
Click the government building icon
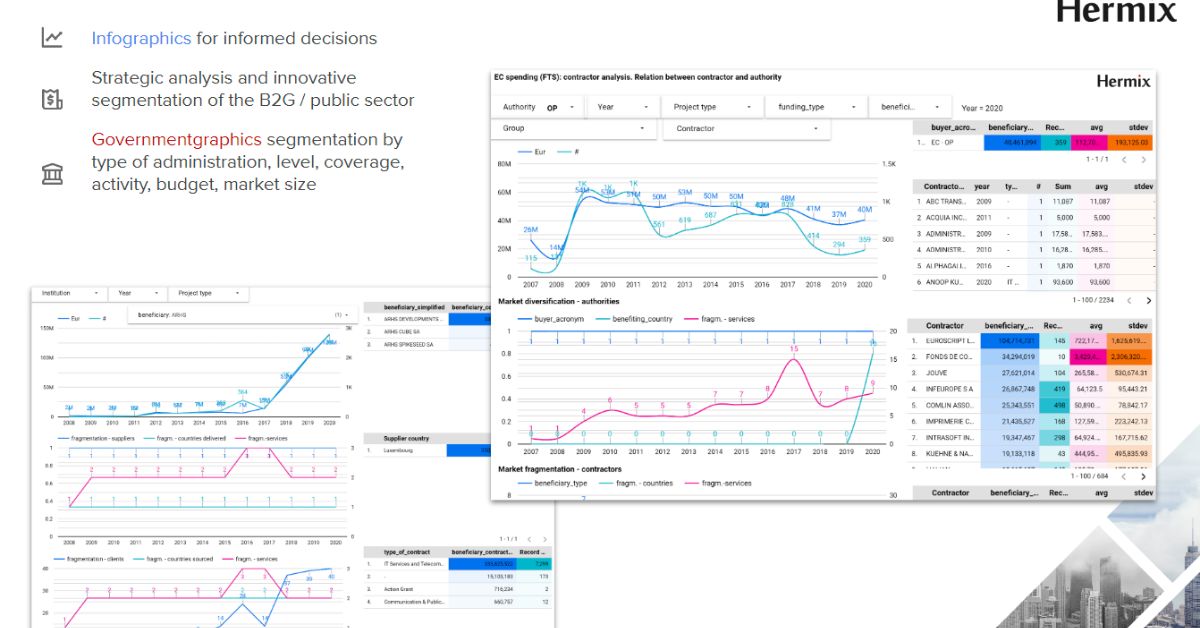[x=52, y=174]
